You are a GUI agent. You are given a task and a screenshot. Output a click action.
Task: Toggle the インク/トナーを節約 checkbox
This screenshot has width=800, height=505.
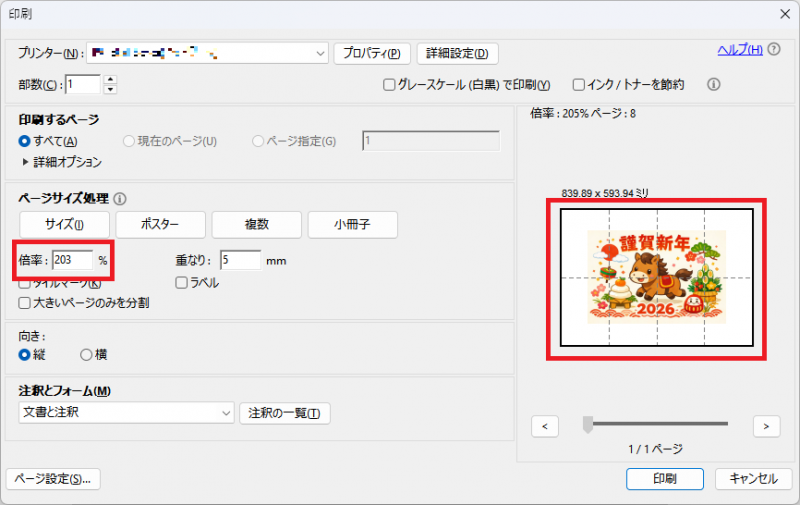578,85
